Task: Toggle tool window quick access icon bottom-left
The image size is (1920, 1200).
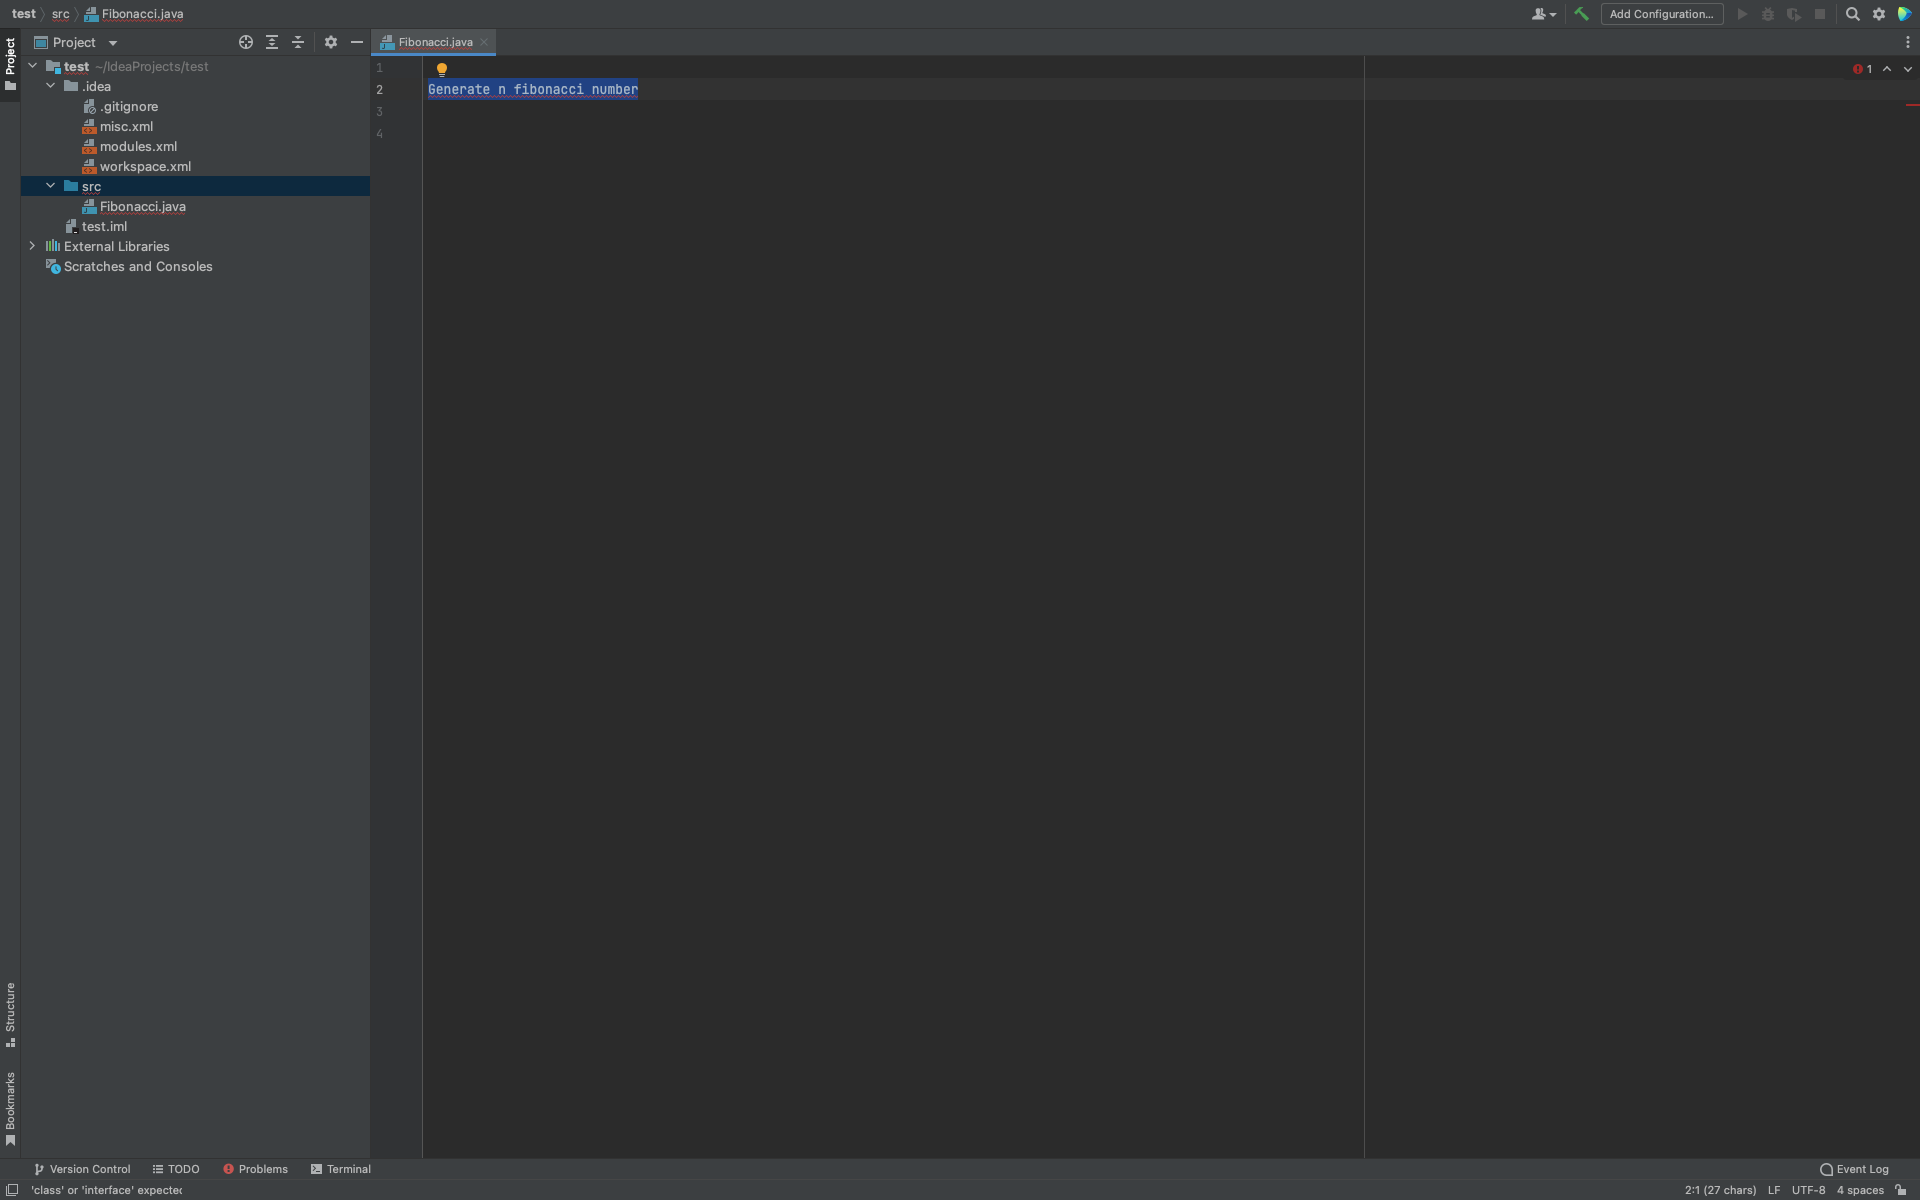Action: point(13,1190)
